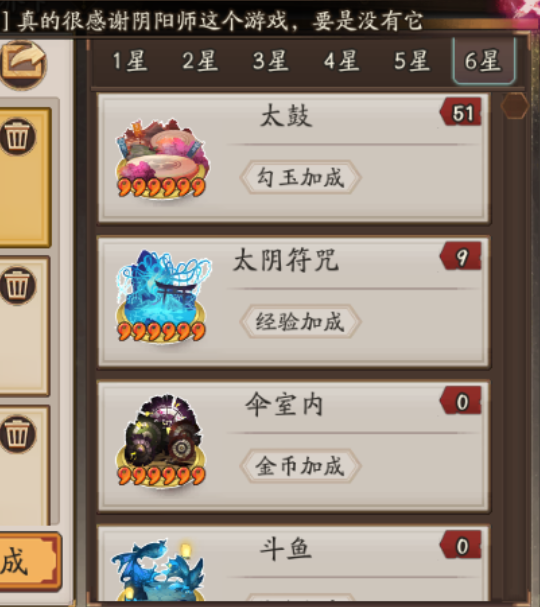
Task: Click the top trash can delete icon
Action: [x=18, y=137]
